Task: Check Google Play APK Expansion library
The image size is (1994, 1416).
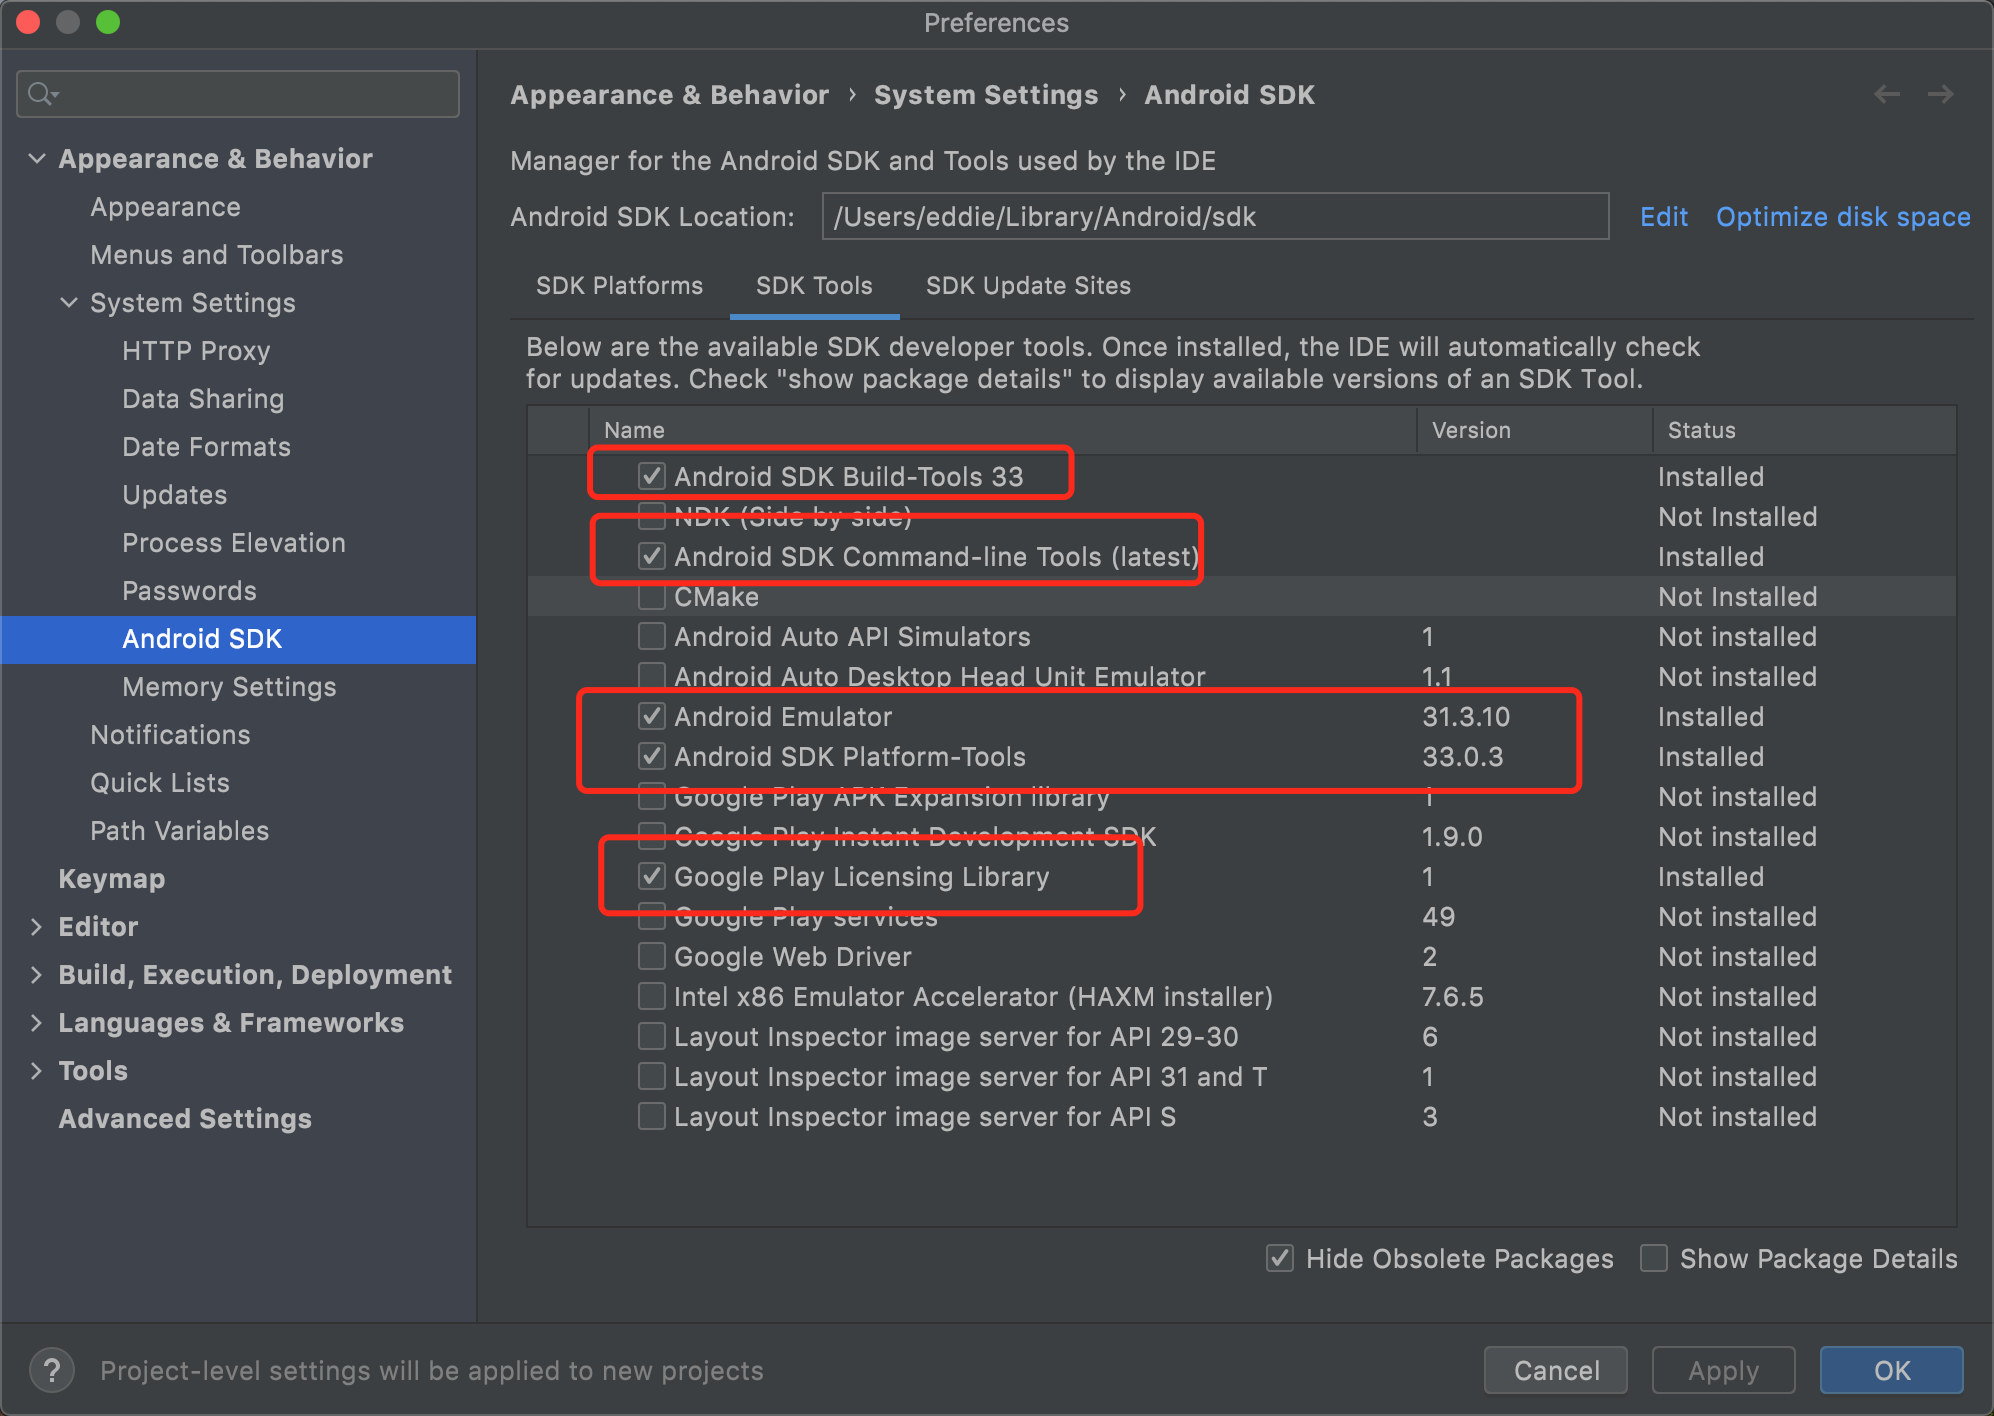Action: 652,796
